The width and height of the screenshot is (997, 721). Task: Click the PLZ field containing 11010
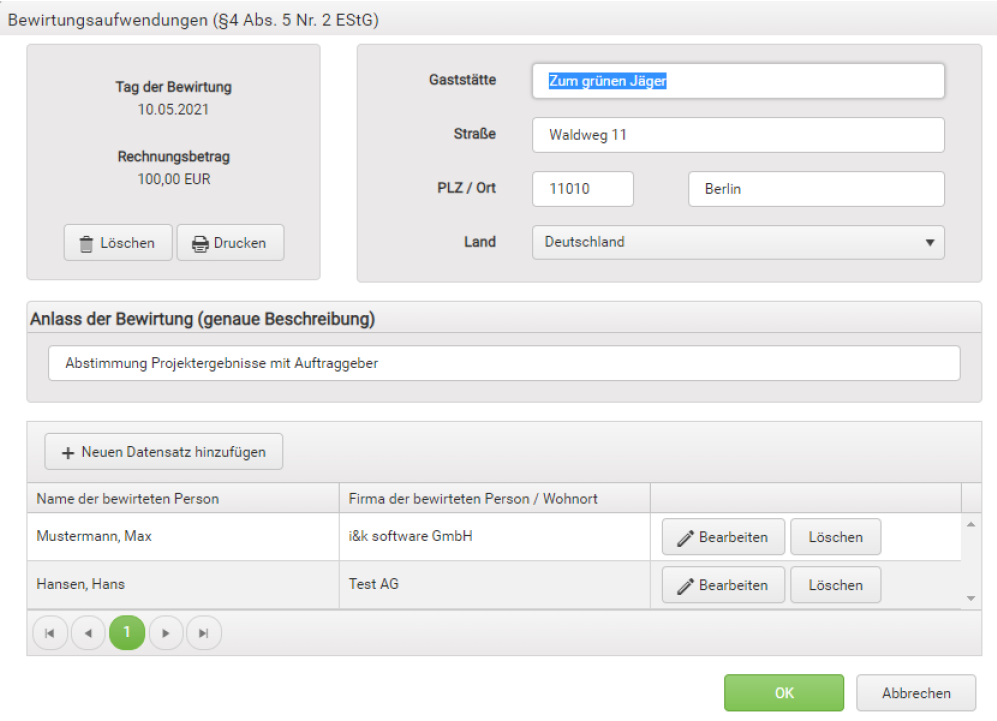(x=582, y=189)
